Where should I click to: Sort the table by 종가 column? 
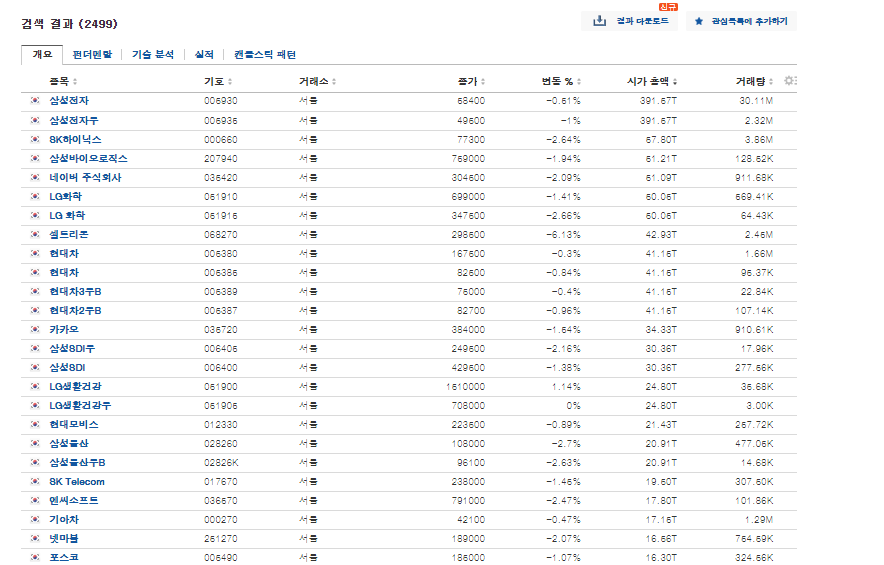click(471, 81)
